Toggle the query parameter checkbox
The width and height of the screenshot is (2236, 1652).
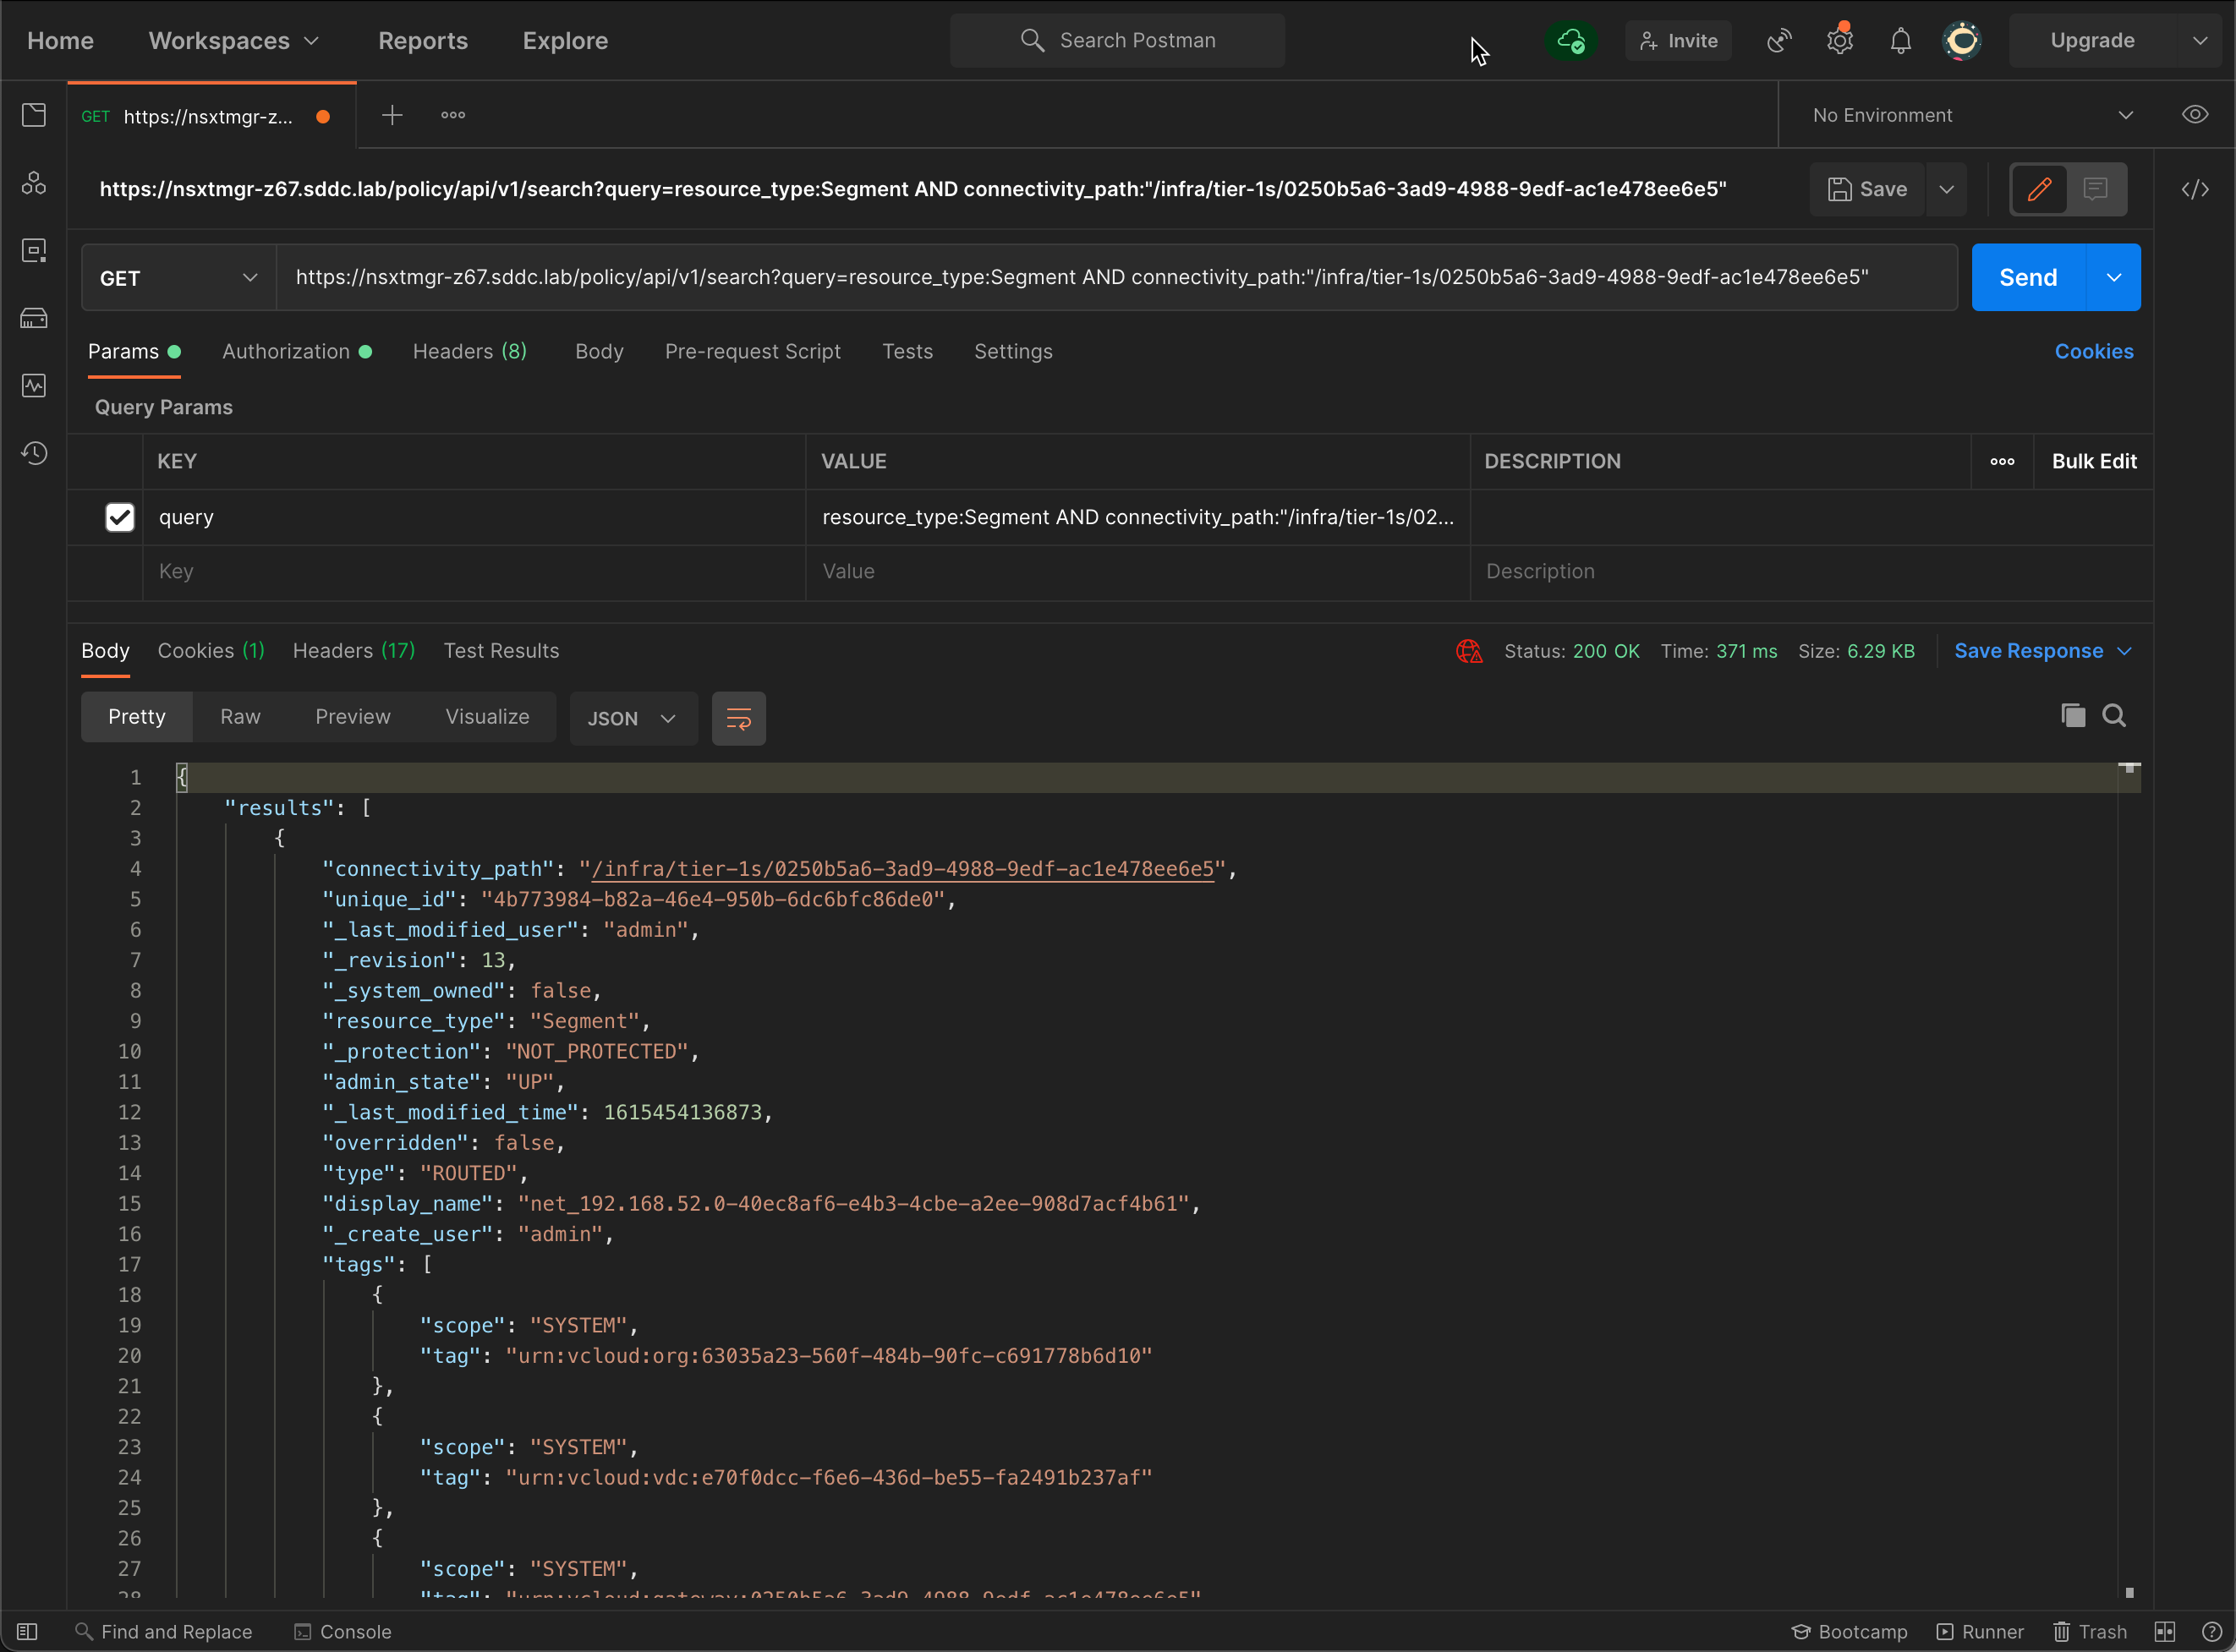click(x=120, y=516)
